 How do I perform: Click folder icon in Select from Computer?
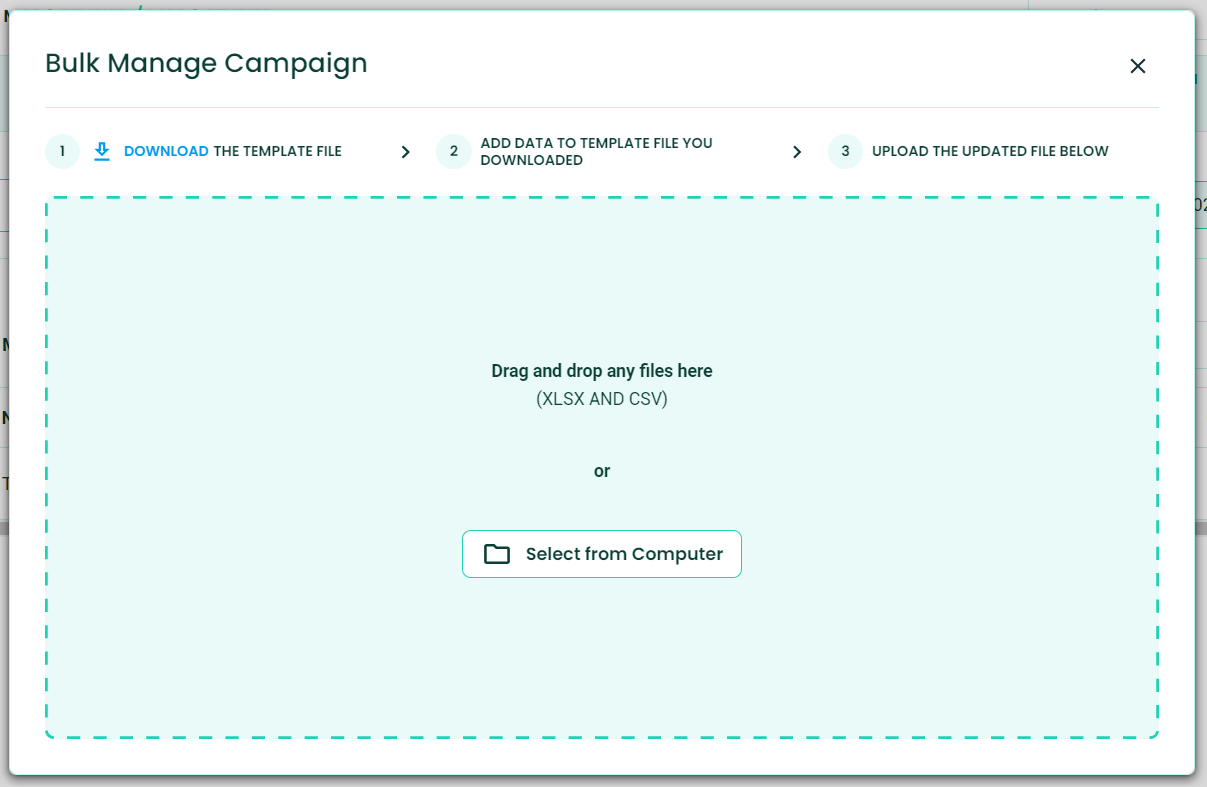tap(497, 554)
